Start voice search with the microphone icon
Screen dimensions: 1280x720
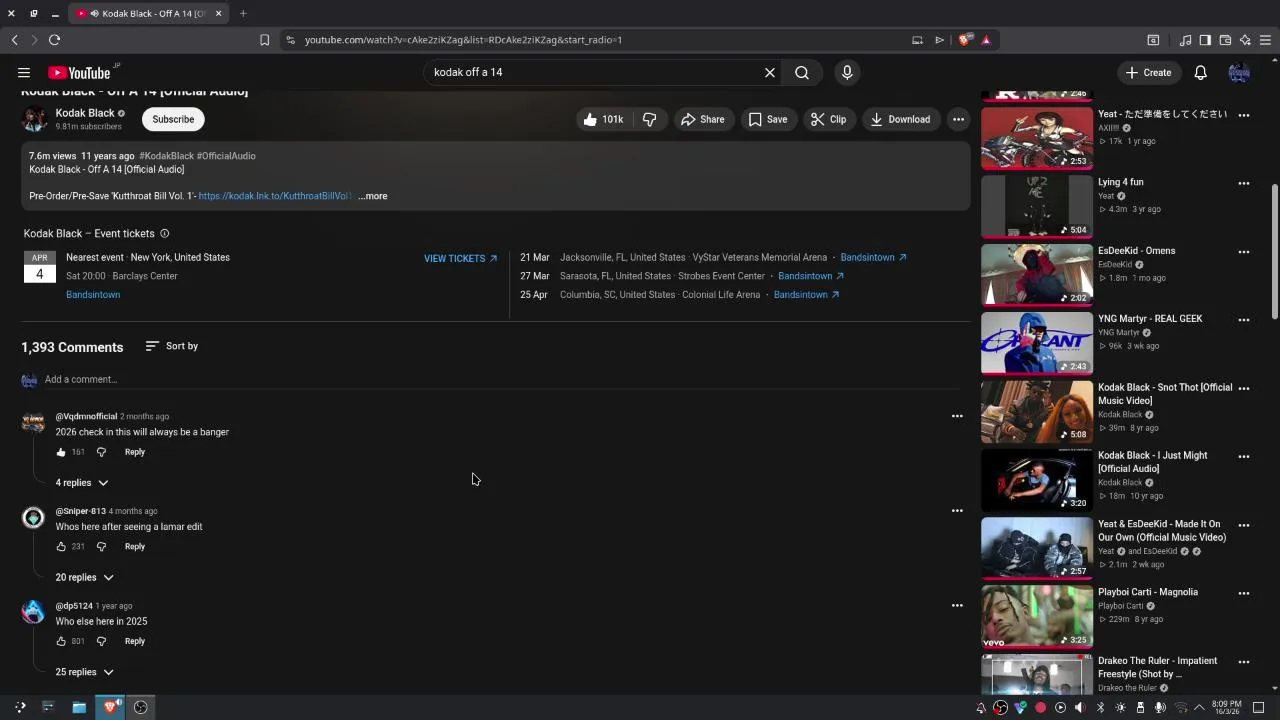coord(847,72)
